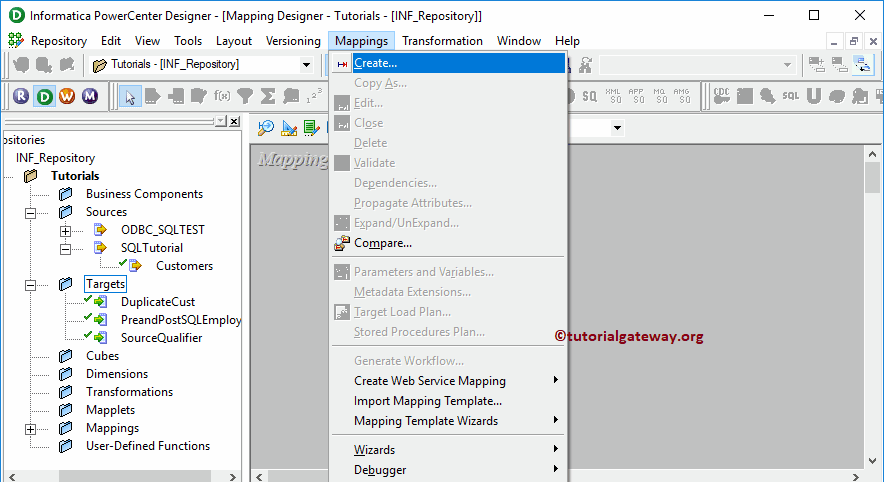Open the Repository menu
The height and width of the screenshot is (482, 884).
click(59, 41)
